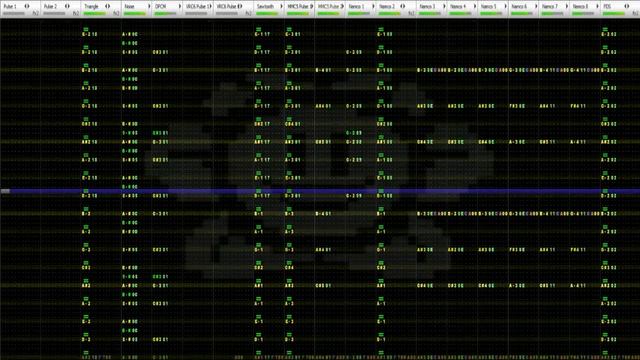The image size is (640, 360).
Task: Expand effect columns on Namco 6
Action: 536,6
